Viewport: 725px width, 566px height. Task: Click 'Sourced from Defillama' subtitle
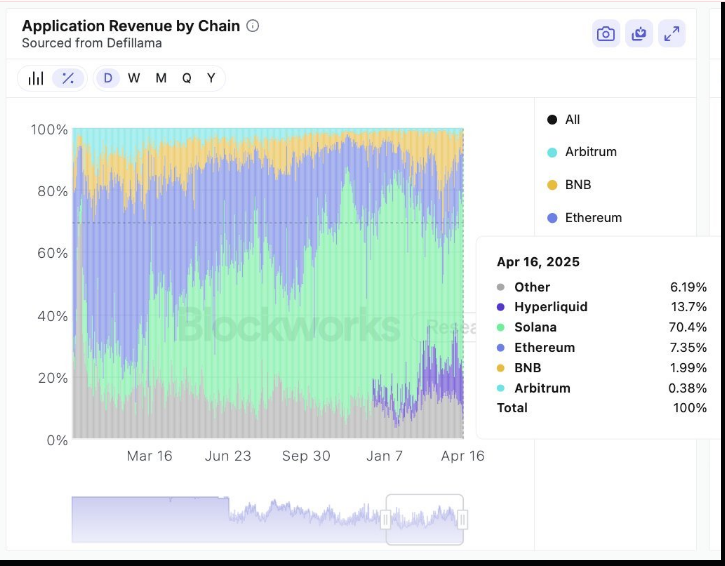pos(92,43)
